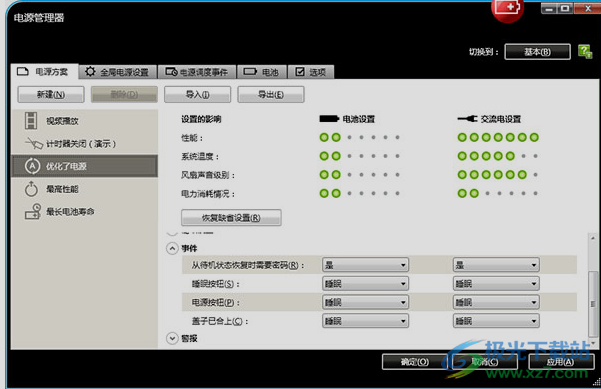Click the 导出(E) button

pos(271,94)
